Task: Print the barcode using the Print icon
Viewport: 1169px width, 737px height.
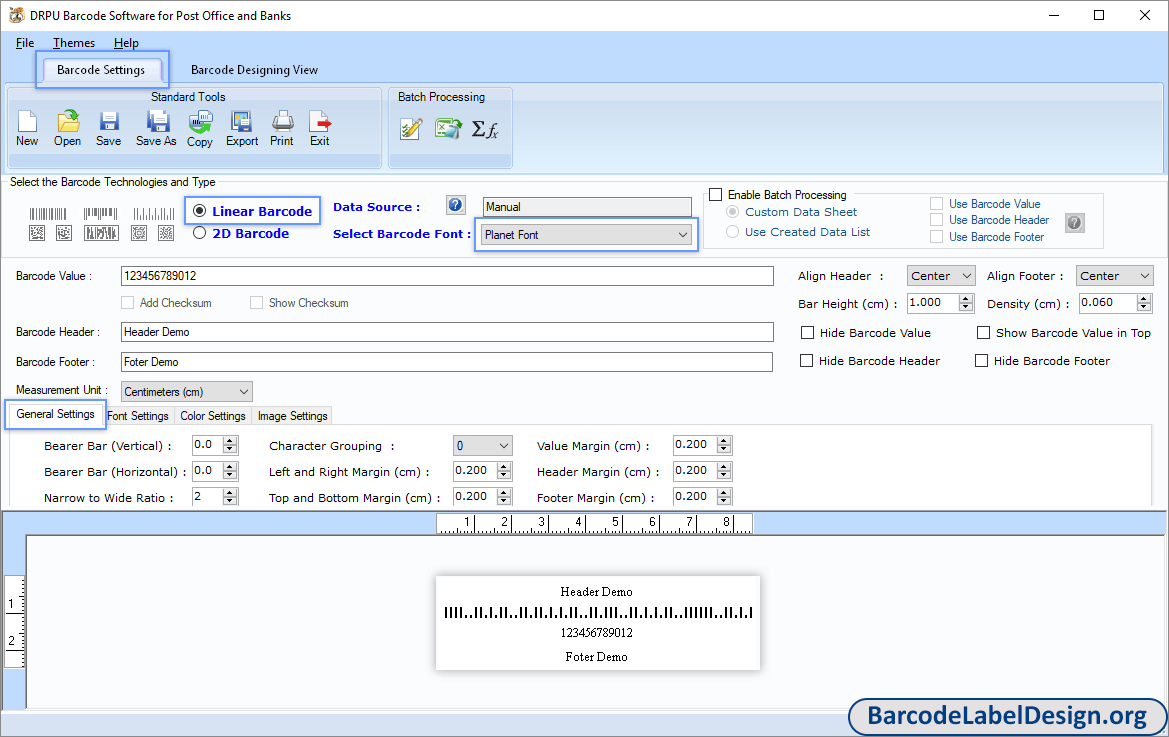Action: (x=282, y=122)
